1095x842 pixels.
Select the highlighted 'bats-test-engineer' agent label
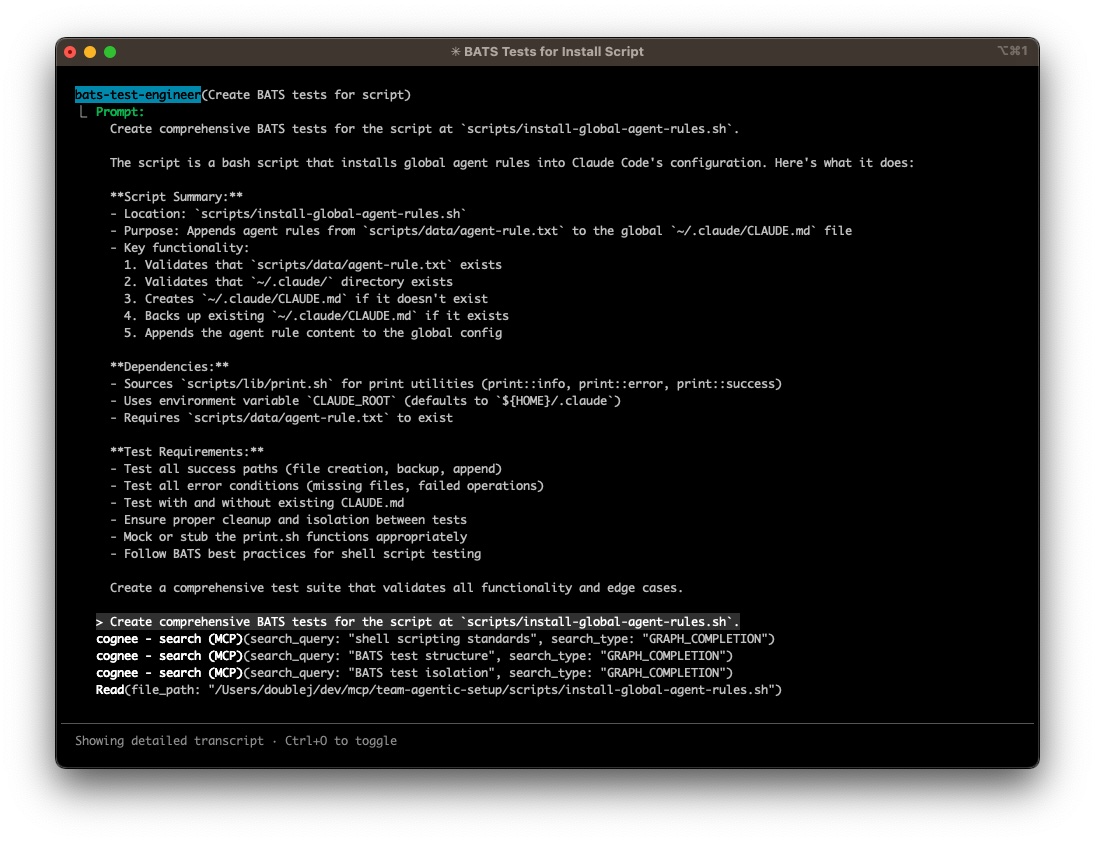point(138,95)
